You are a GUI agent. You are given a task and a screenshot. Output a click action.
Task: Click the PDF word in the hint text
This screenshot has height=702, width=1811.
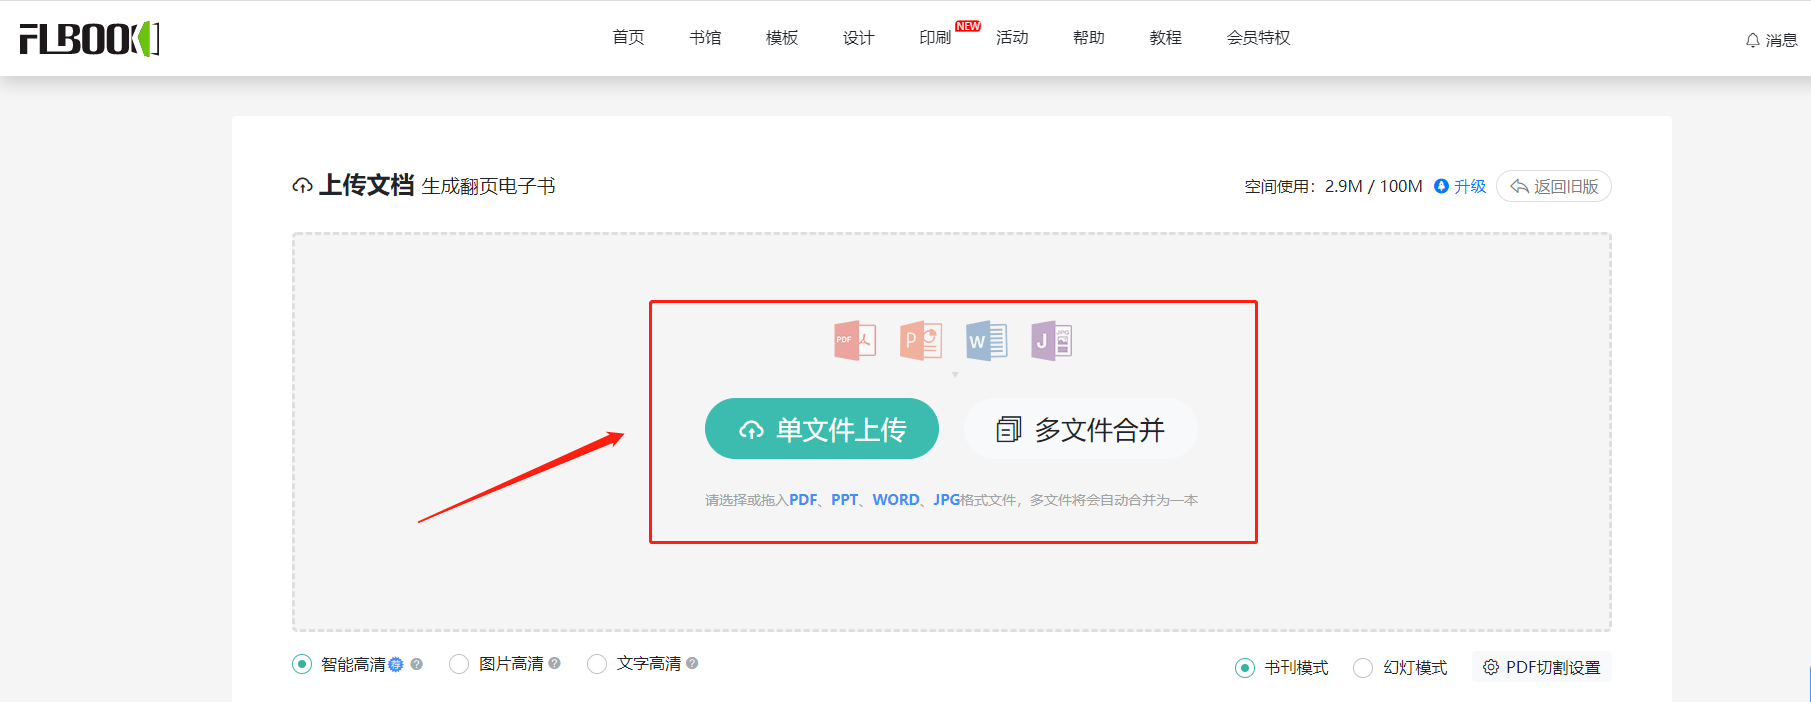tap(803, 500)
